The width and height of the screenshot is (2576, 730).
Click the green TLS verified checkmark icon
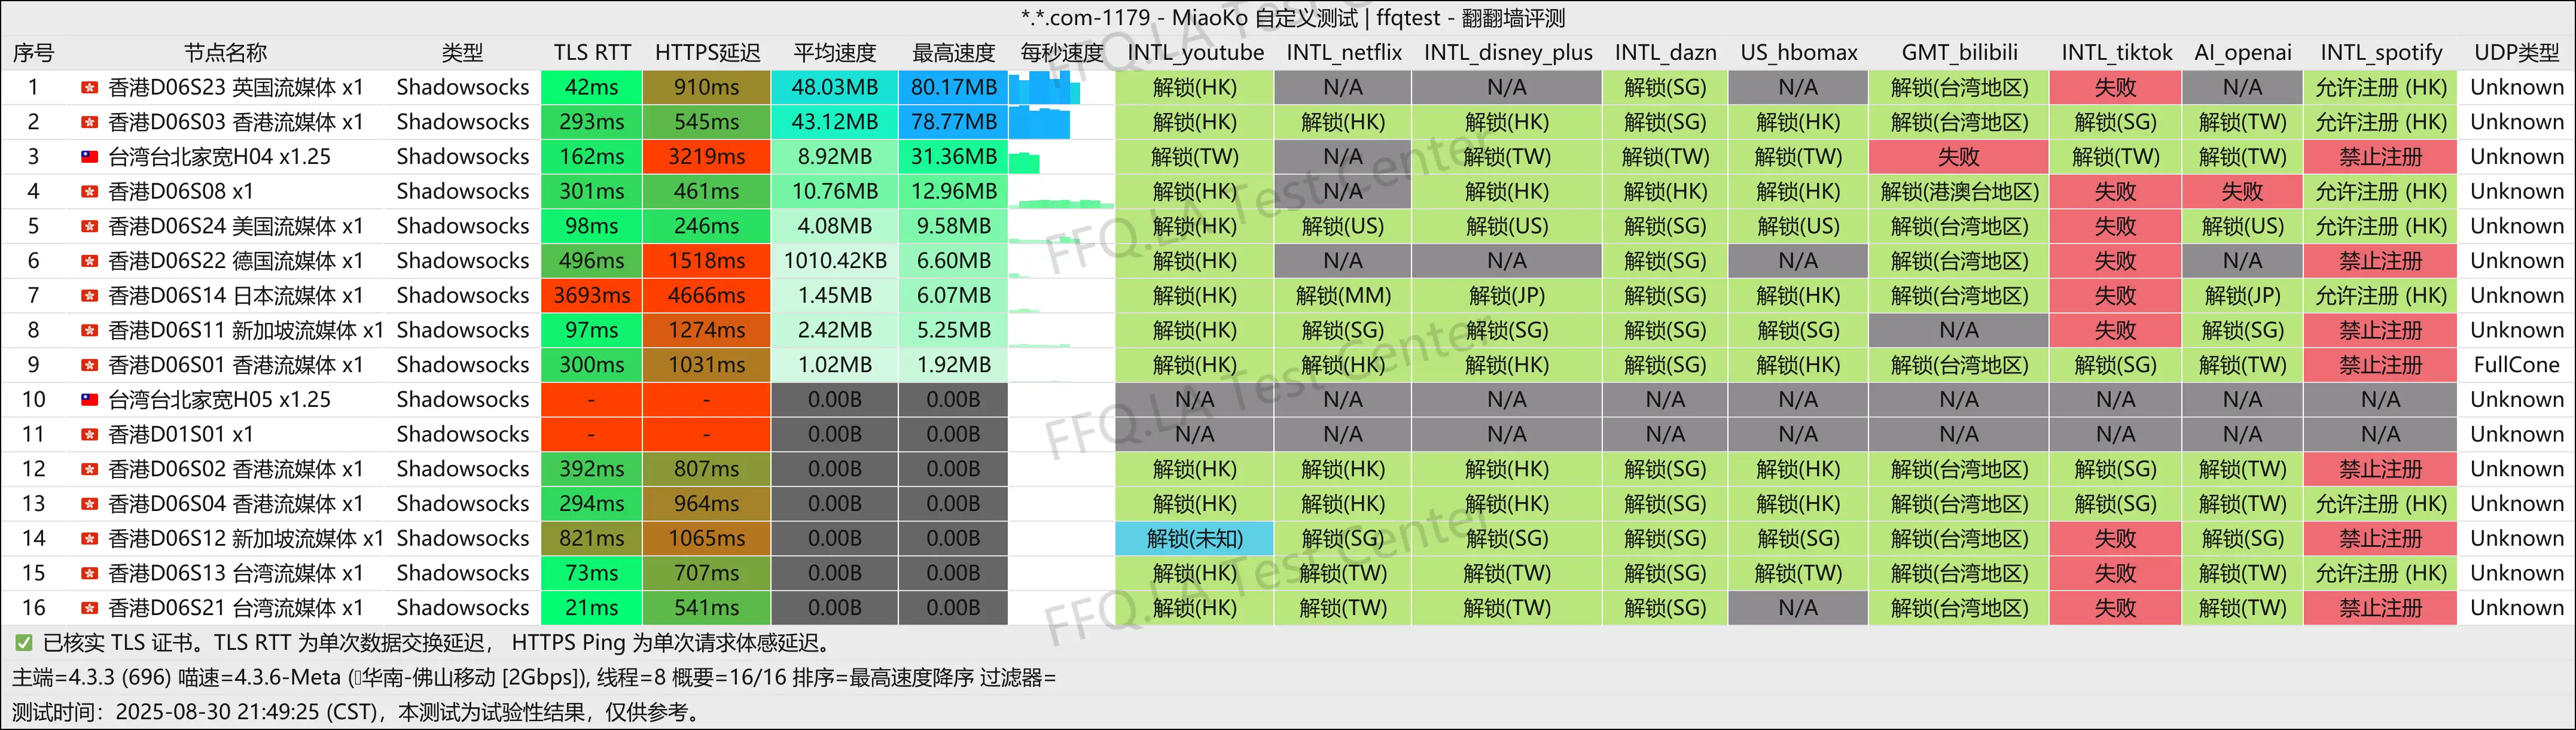[x=23, y=643]
